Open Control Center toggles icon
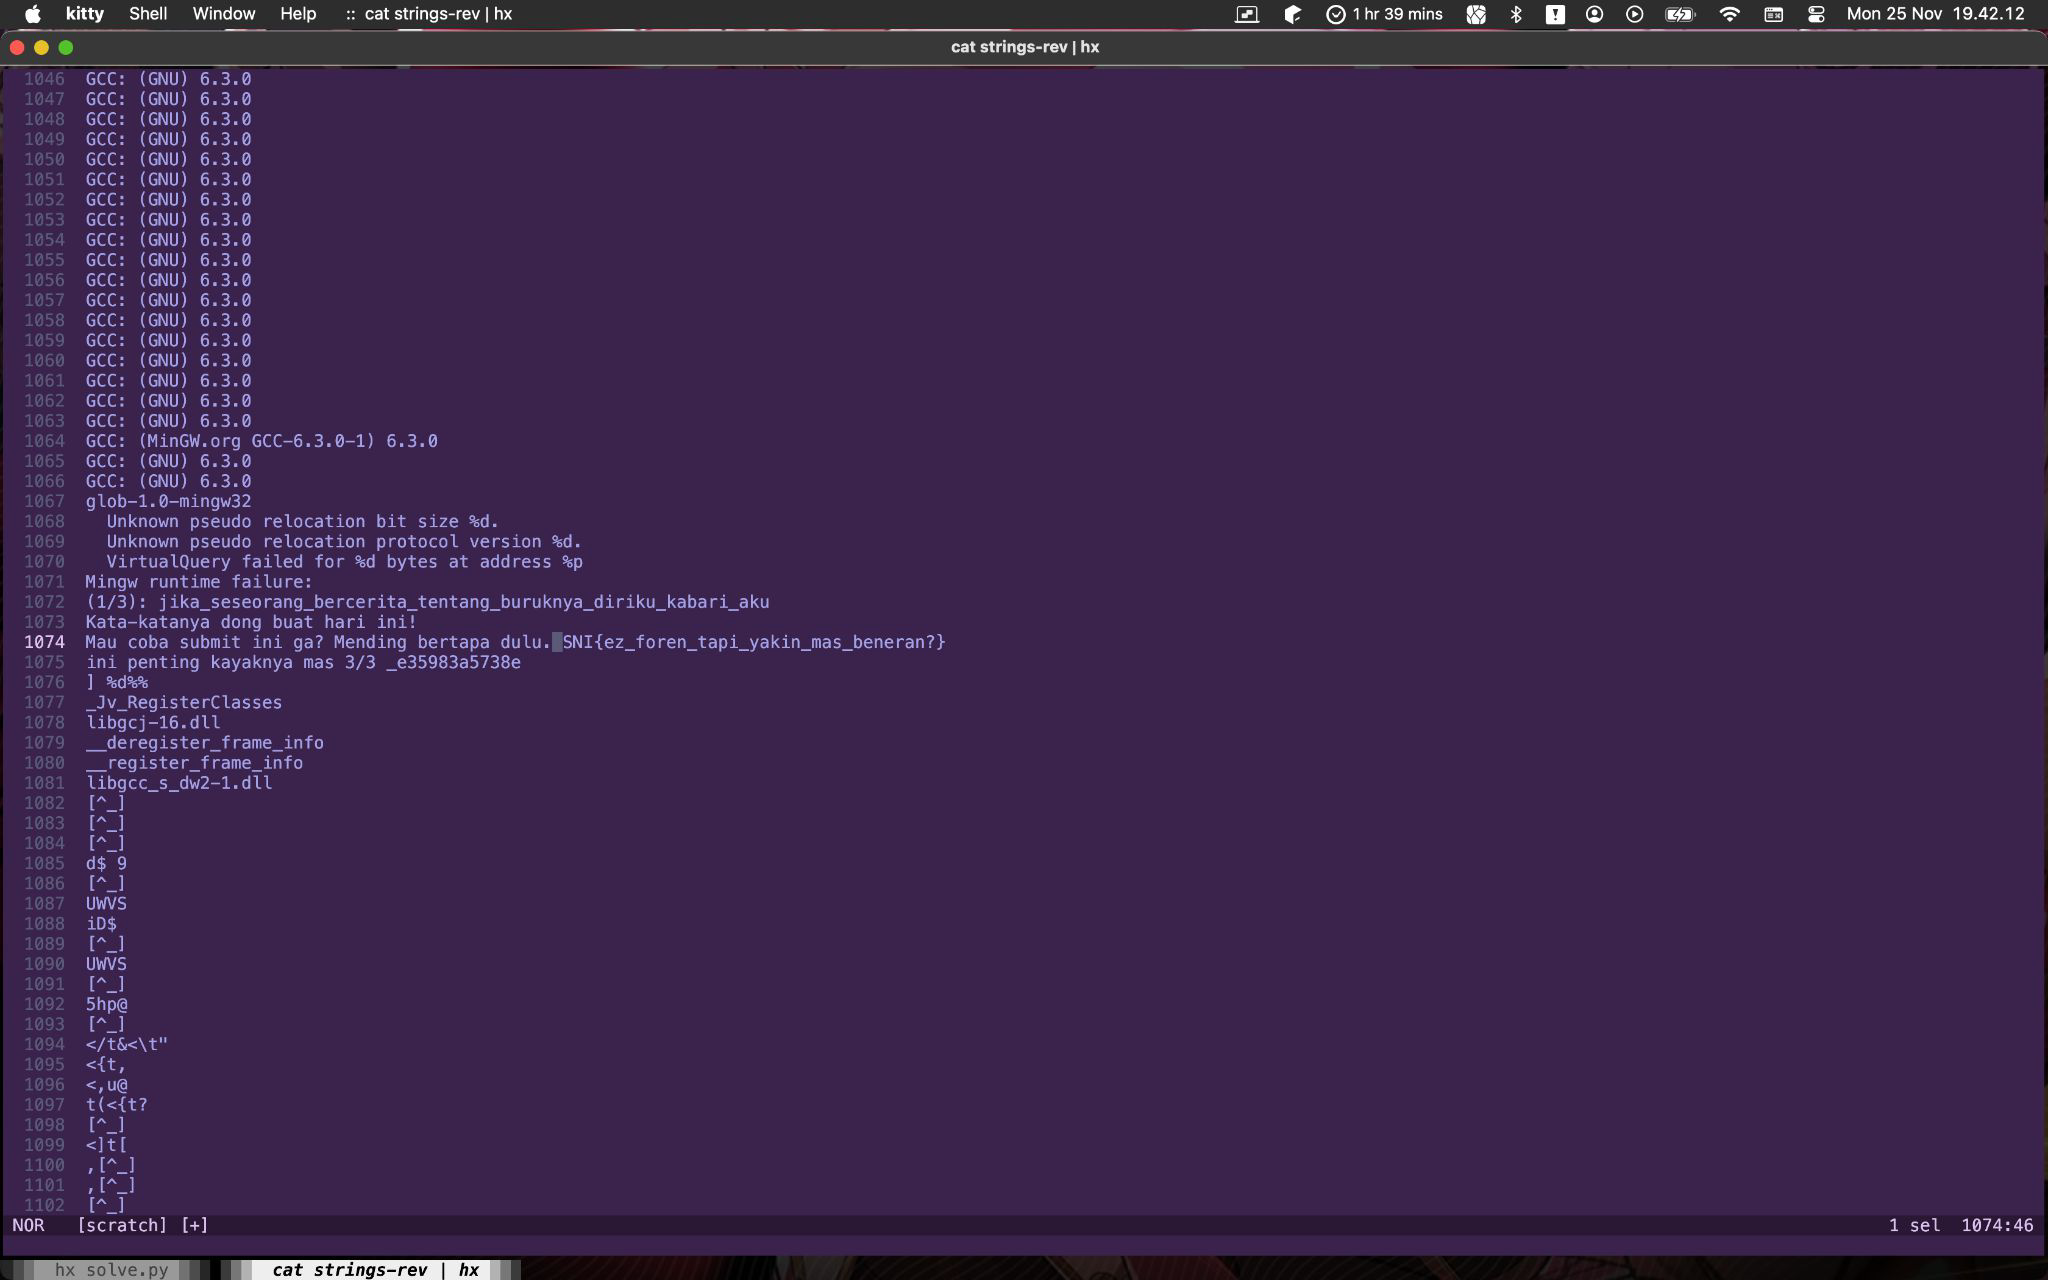Screen dimensions: 2048x1280 point(1816,14)
